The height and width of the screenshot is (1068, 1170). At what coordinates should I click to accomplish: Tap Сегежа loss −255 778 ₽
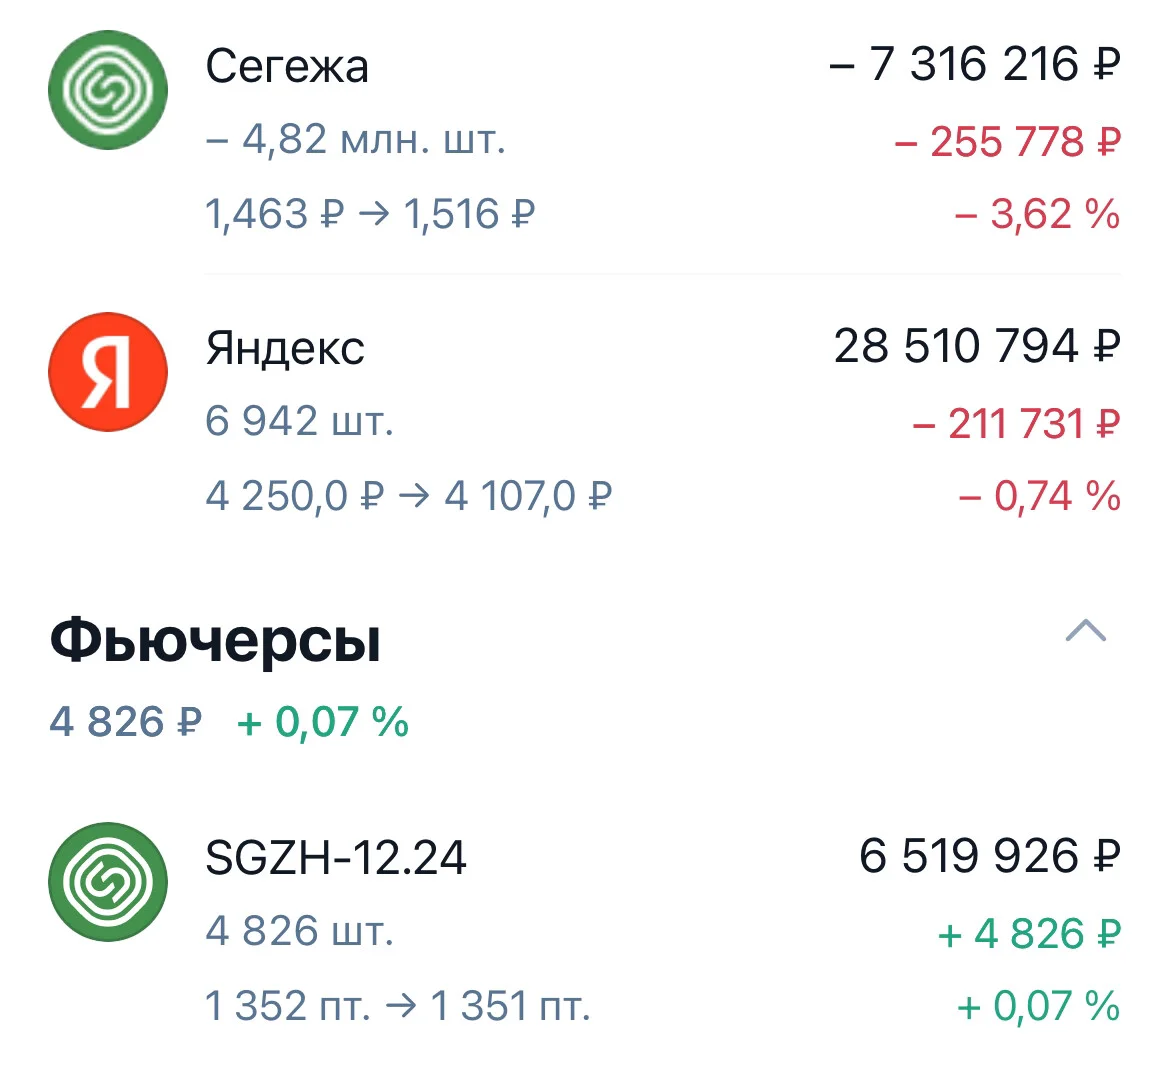click(x=1007, y=142)
